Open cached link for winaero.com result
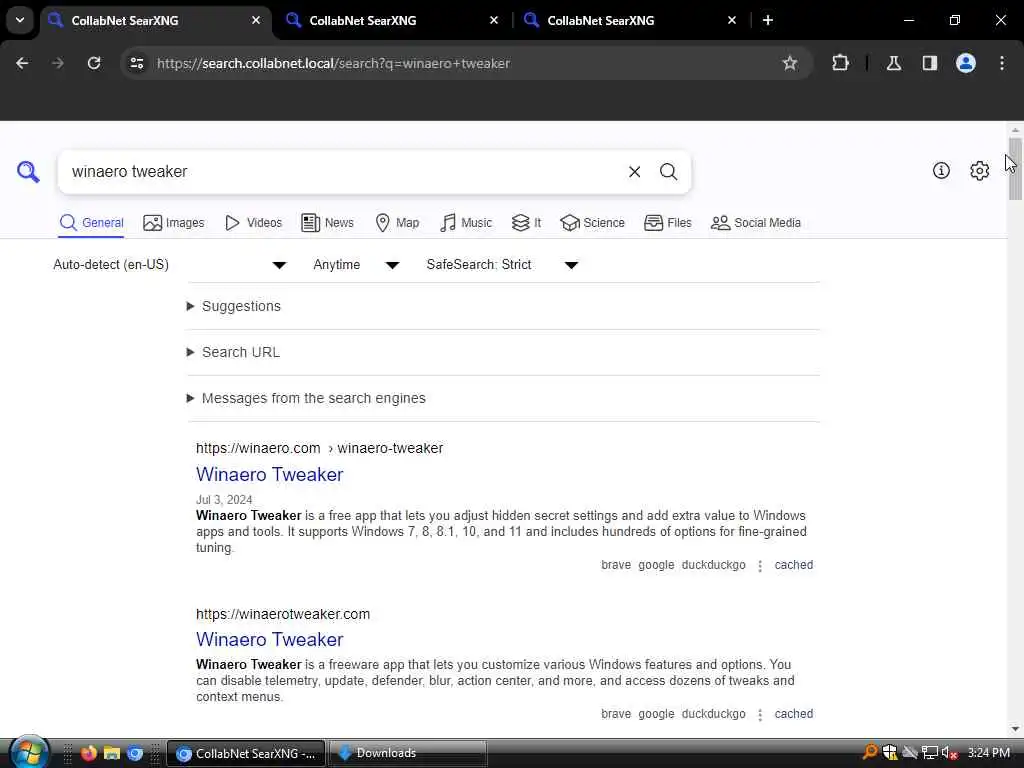This screenshot has width=1024, height=768. pyautogui.click(x=793, y=565)
